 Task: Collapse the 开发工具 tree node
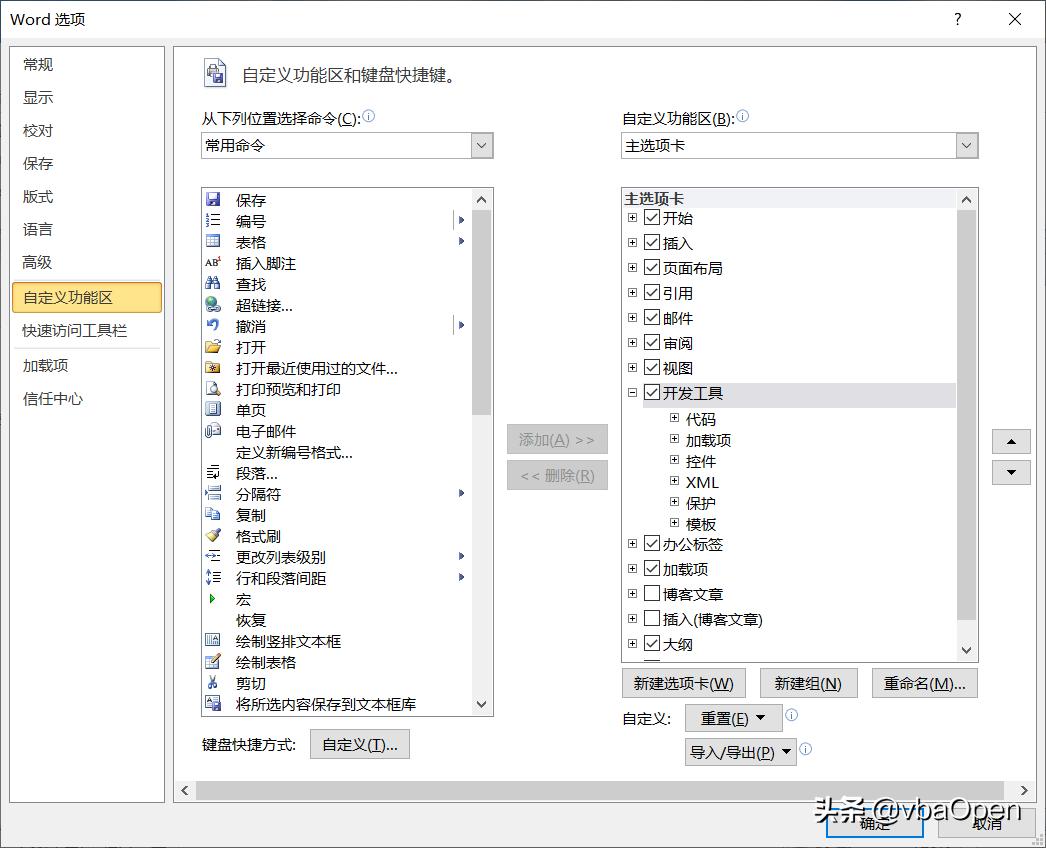[x=635, y=393]
